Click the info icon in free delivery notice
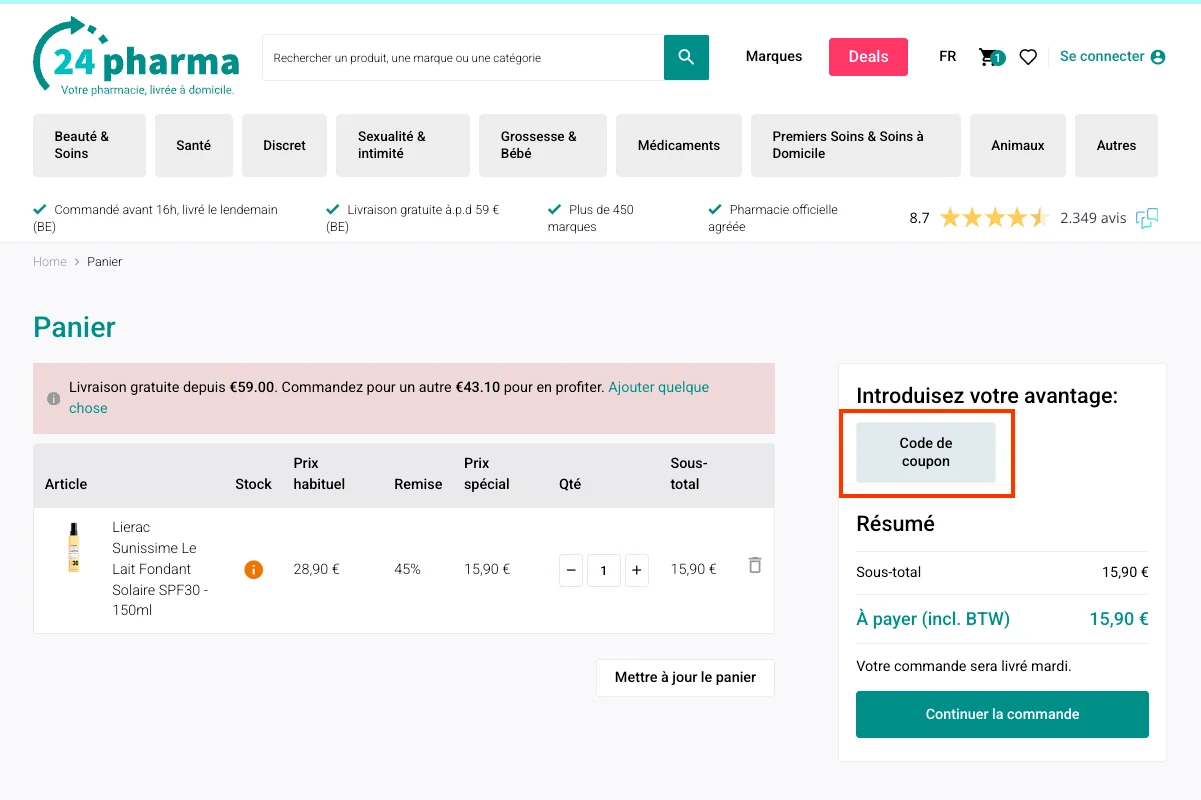1201x800 pixels. tap(54, 398)
